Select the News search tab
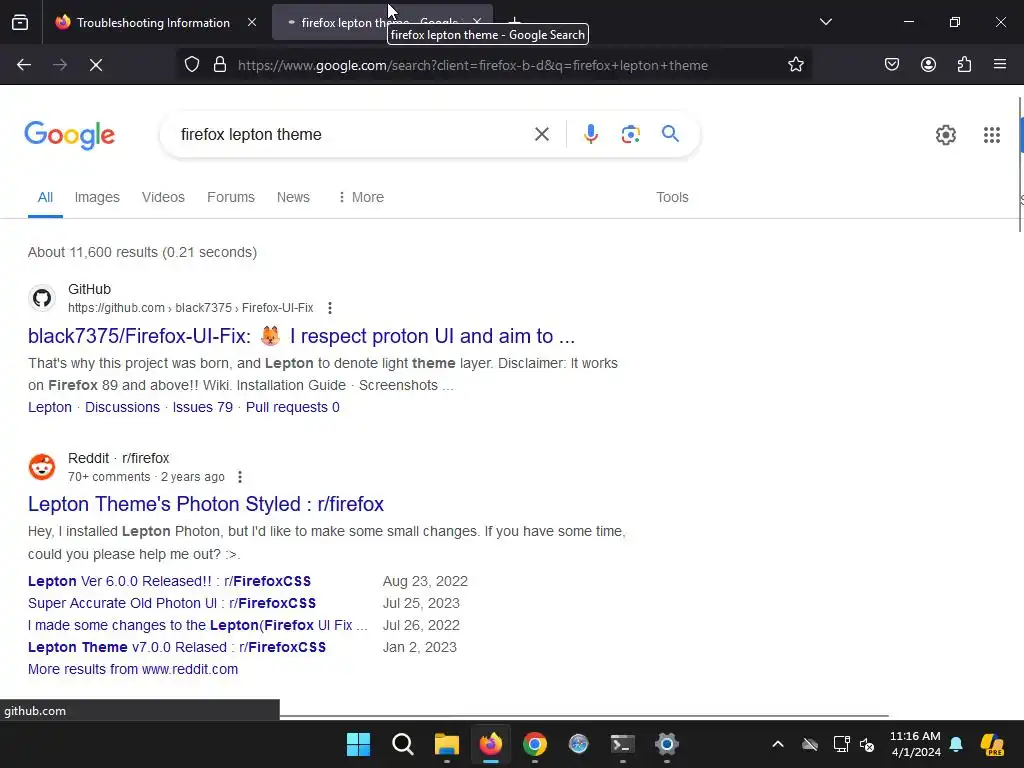The image size is (1024, 768). (293, 197)
